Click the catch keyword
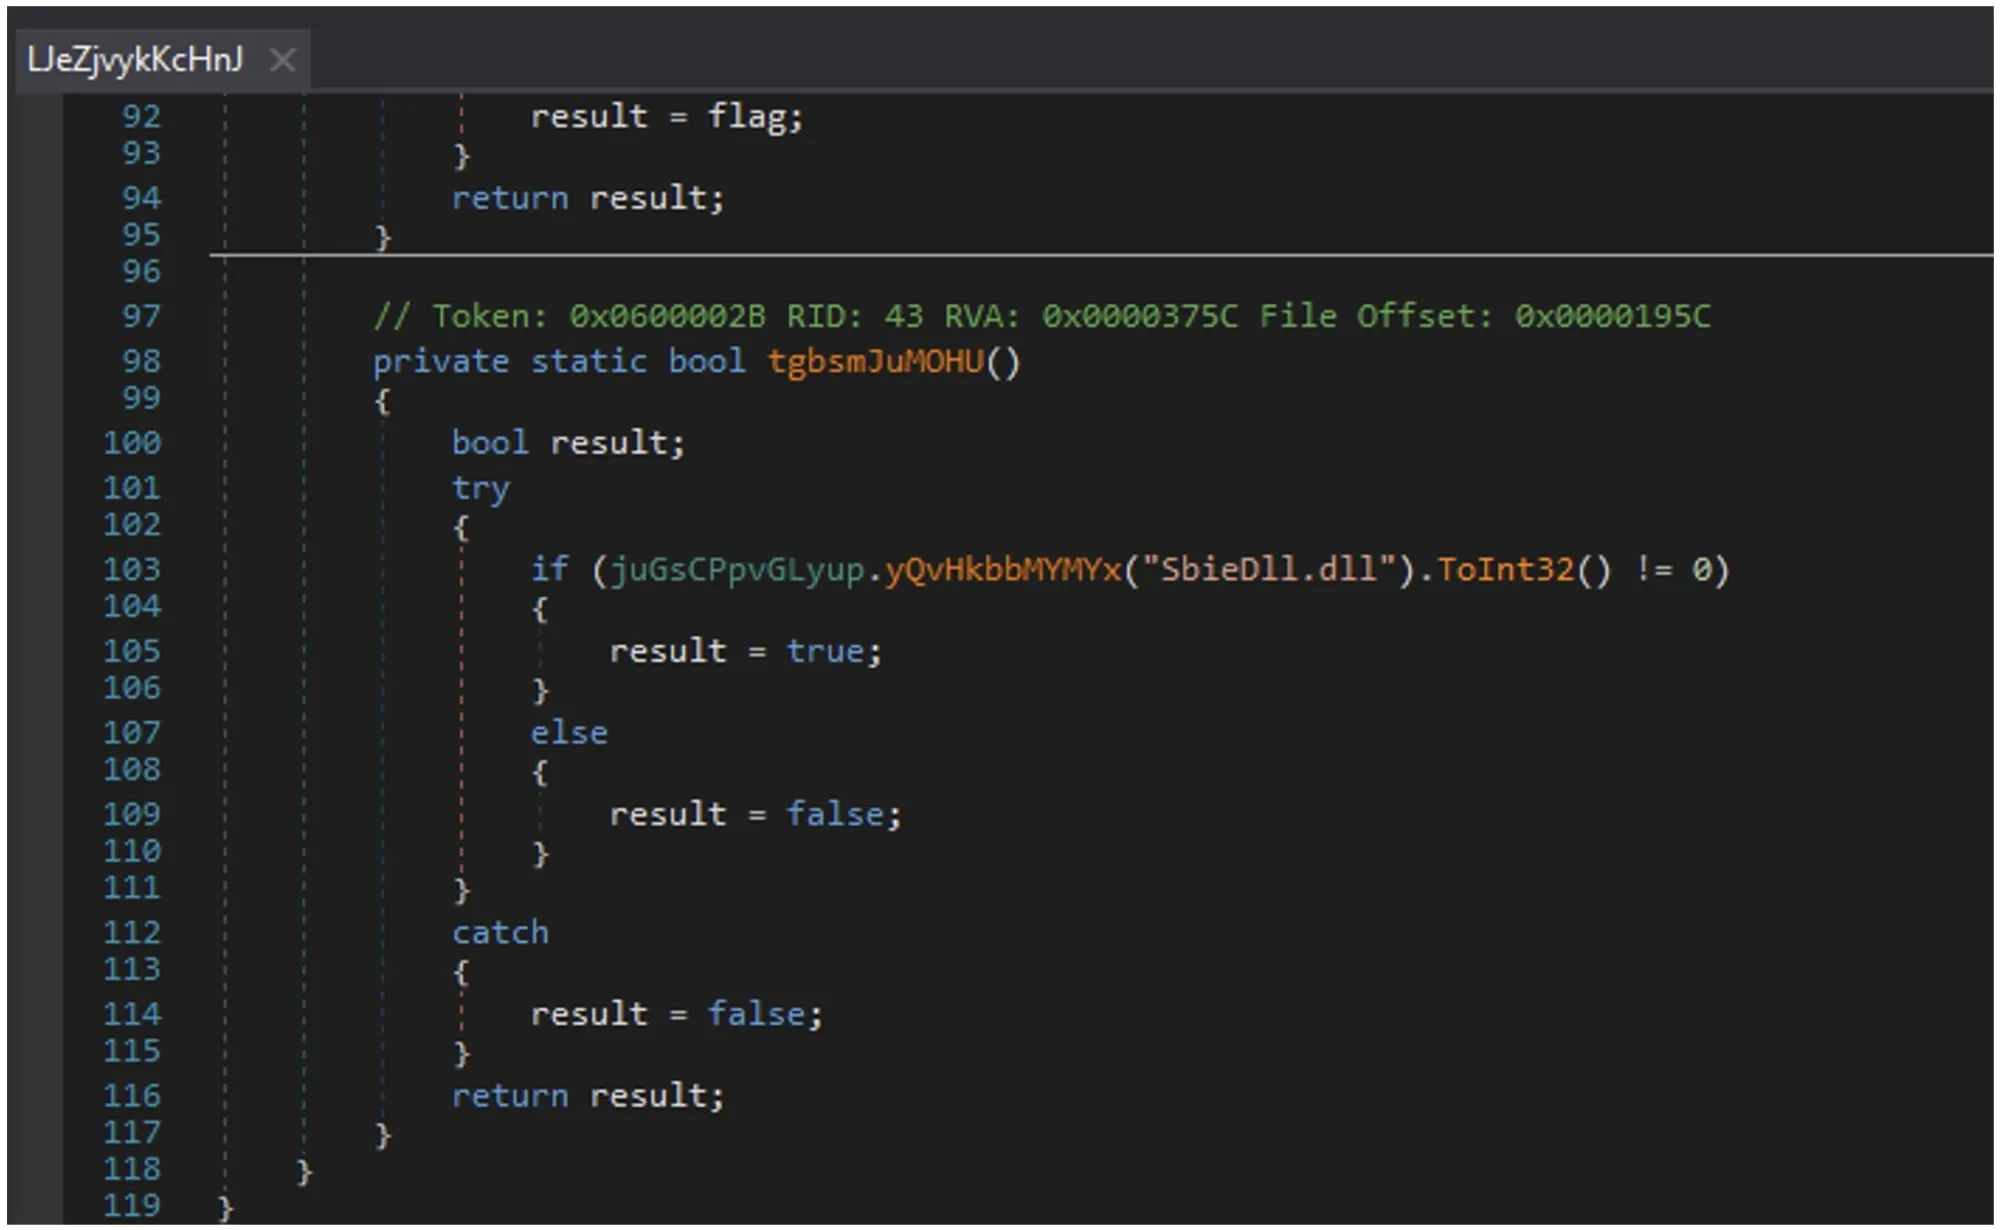The width and height of the screenshot is (2000, 1230). [x=500, y=932]
